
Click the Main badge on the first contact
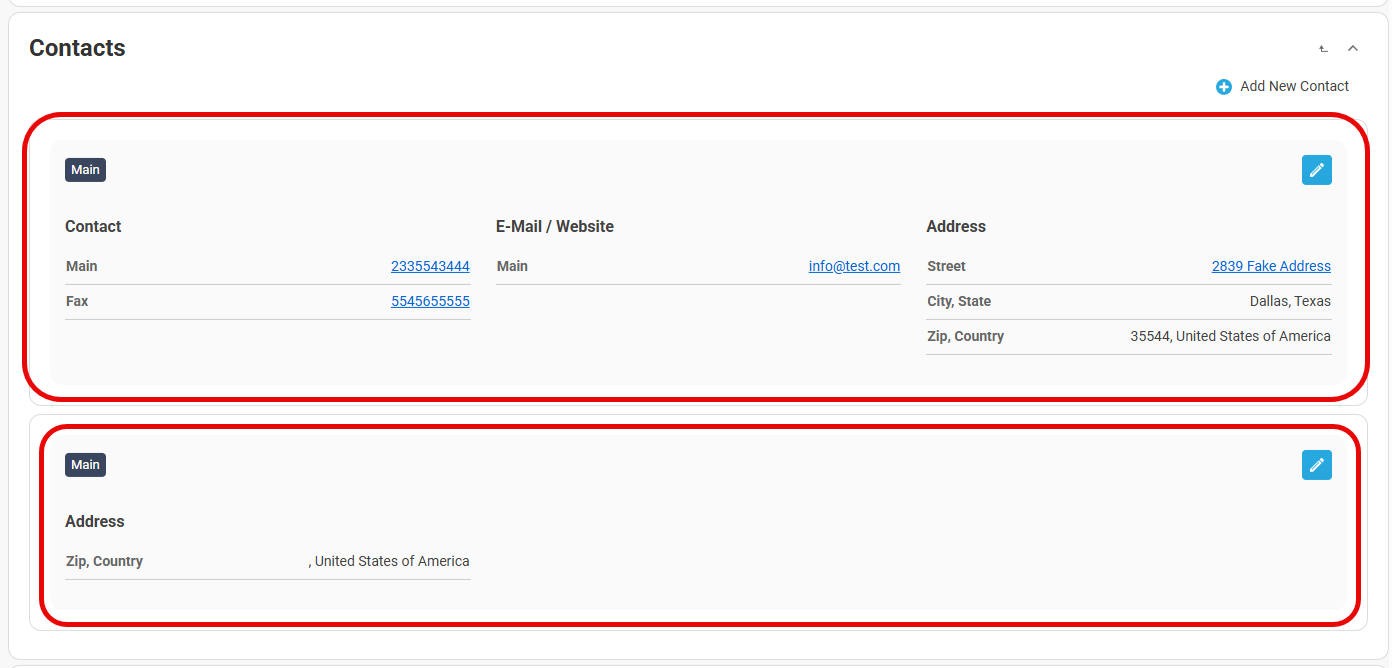(x=85, y=170)
